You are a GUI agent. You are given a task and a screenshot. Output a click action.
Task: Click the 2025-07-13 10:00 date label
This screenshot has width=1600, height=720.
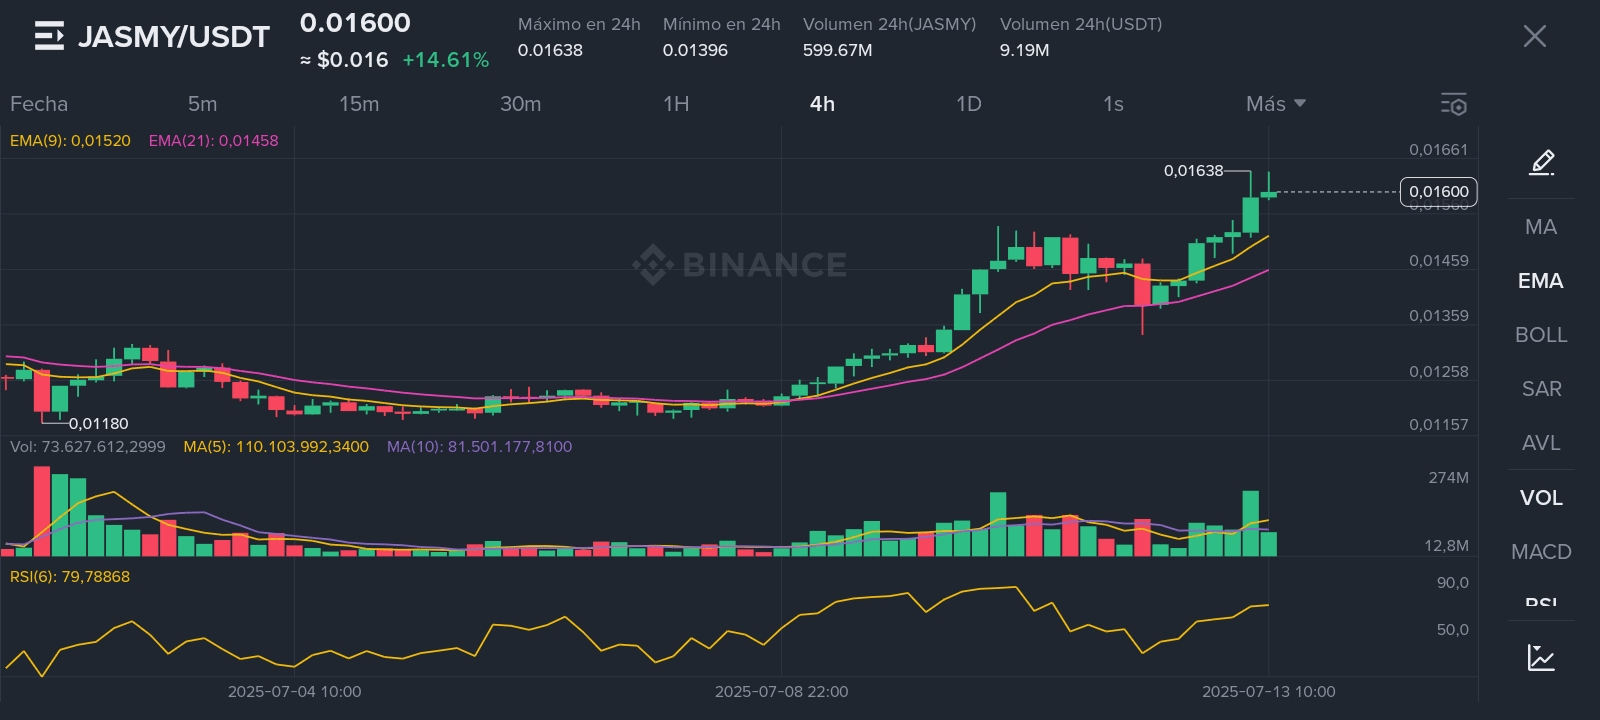click(1268, 692)
